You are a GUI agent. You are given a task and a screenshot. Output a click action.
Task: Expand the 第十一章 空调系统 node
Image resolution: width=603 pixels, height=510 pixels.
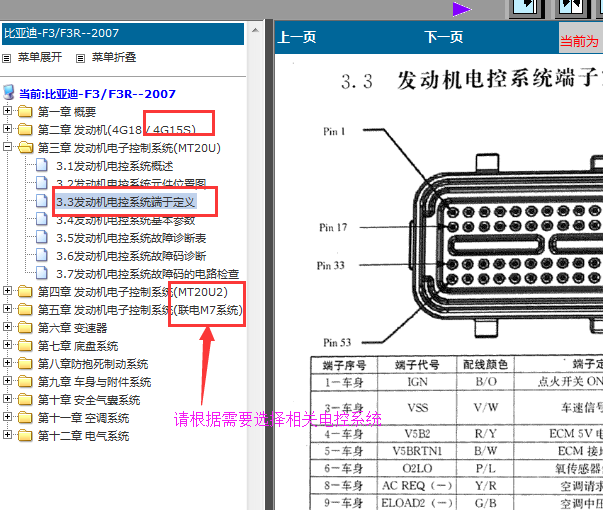[x=7, y=417]
